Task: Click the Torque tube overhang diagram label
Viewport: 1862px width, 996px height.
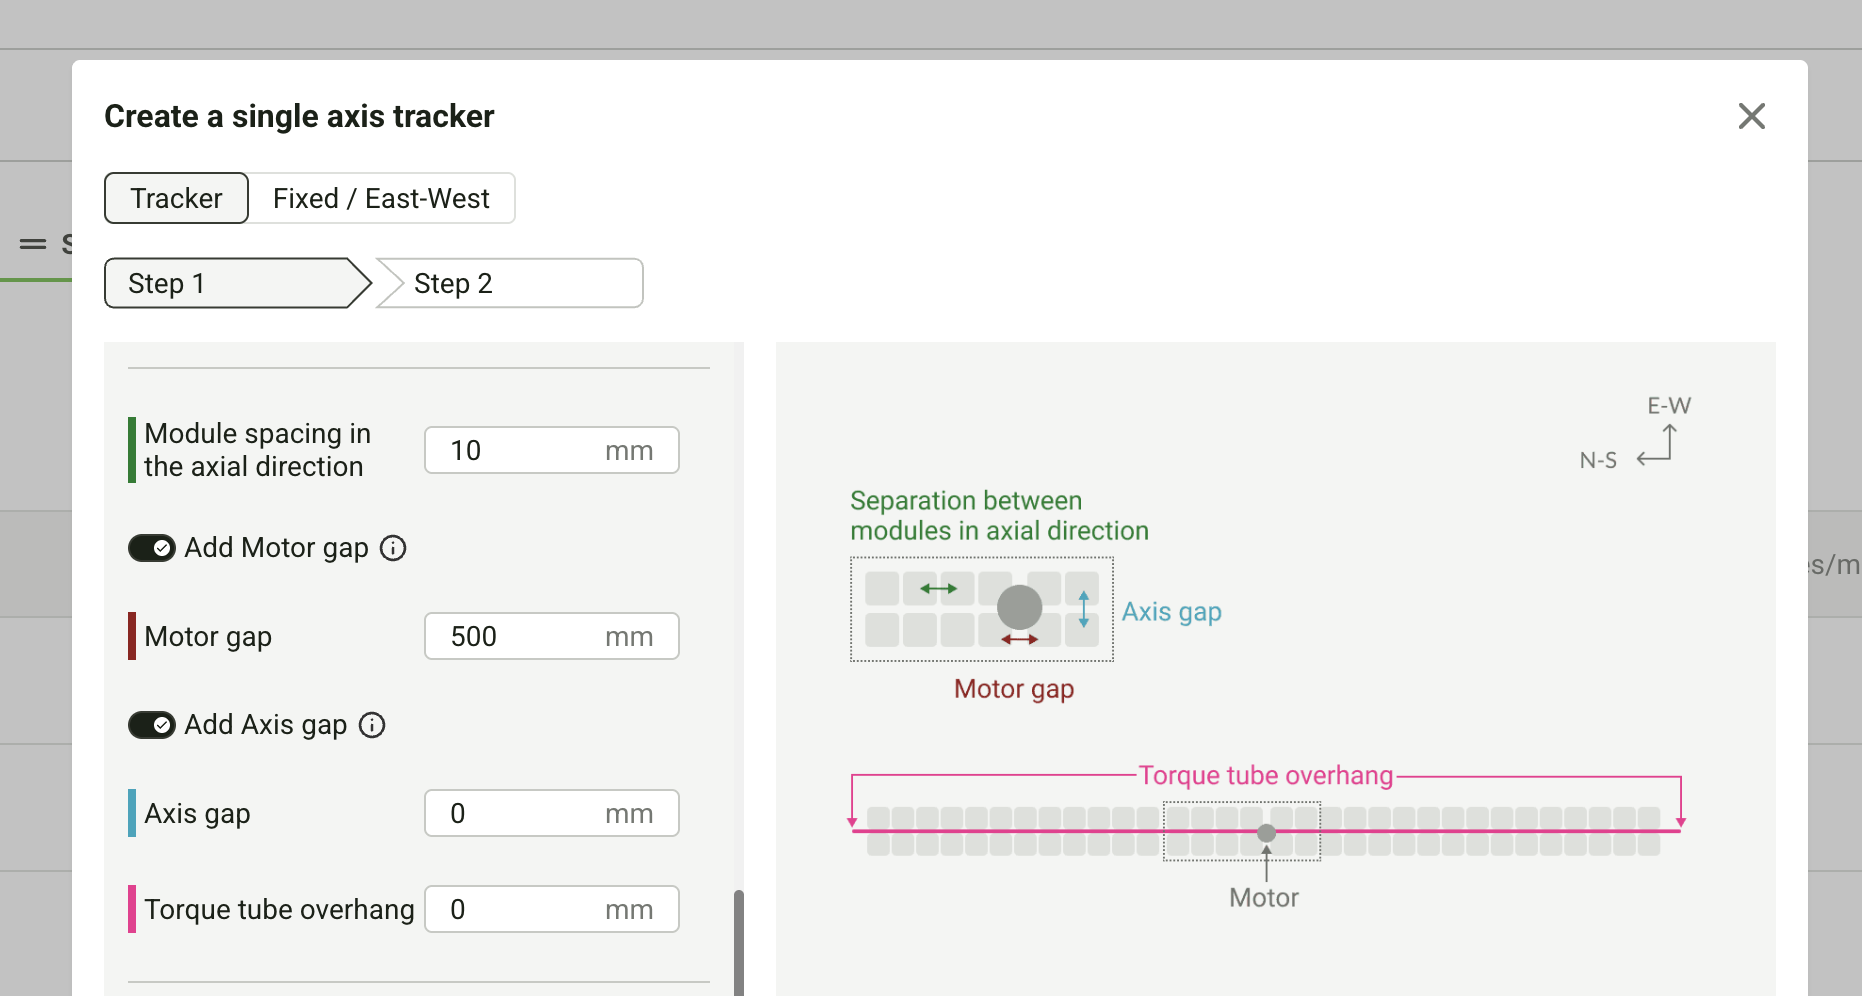Action: point(1266,776)
